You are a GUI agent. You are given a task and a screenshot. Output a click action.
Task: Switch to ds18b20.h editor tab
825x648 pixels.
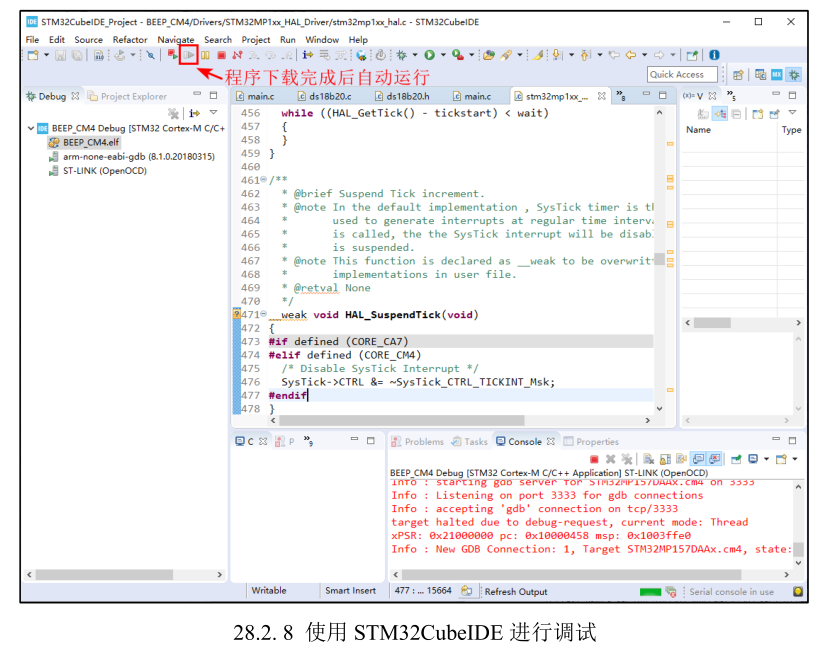[x=402, y=96]
